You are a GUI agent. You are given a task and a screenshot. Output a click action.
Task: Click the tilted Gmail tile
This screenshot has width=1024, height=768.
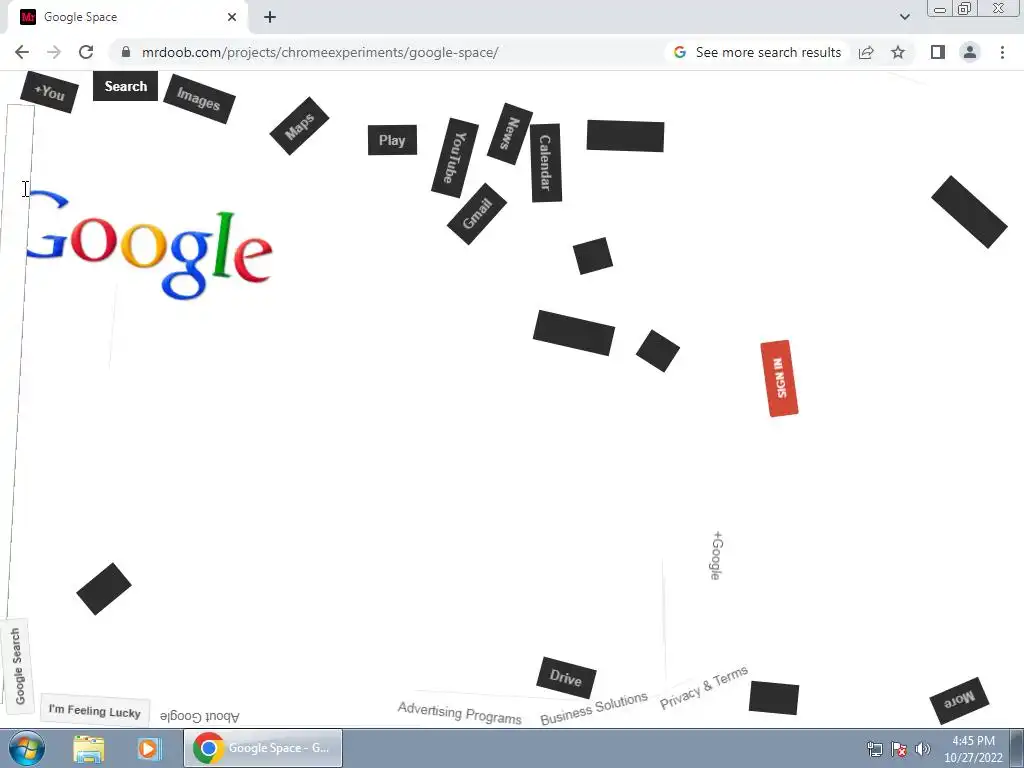pyautogui.click(x=477, y=214)
